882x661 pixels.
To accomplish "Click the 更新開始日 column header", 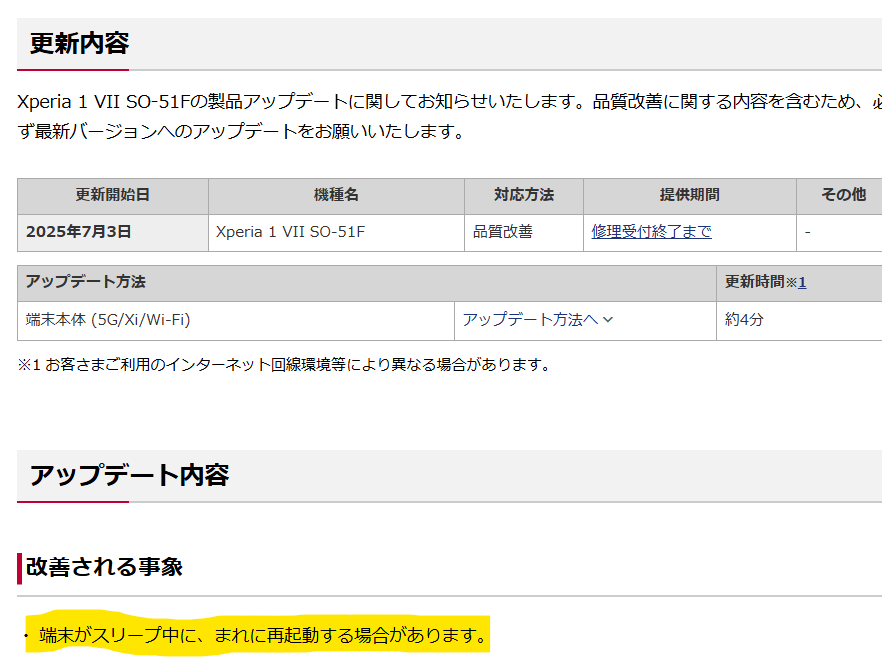I will (x=113, y=195).
